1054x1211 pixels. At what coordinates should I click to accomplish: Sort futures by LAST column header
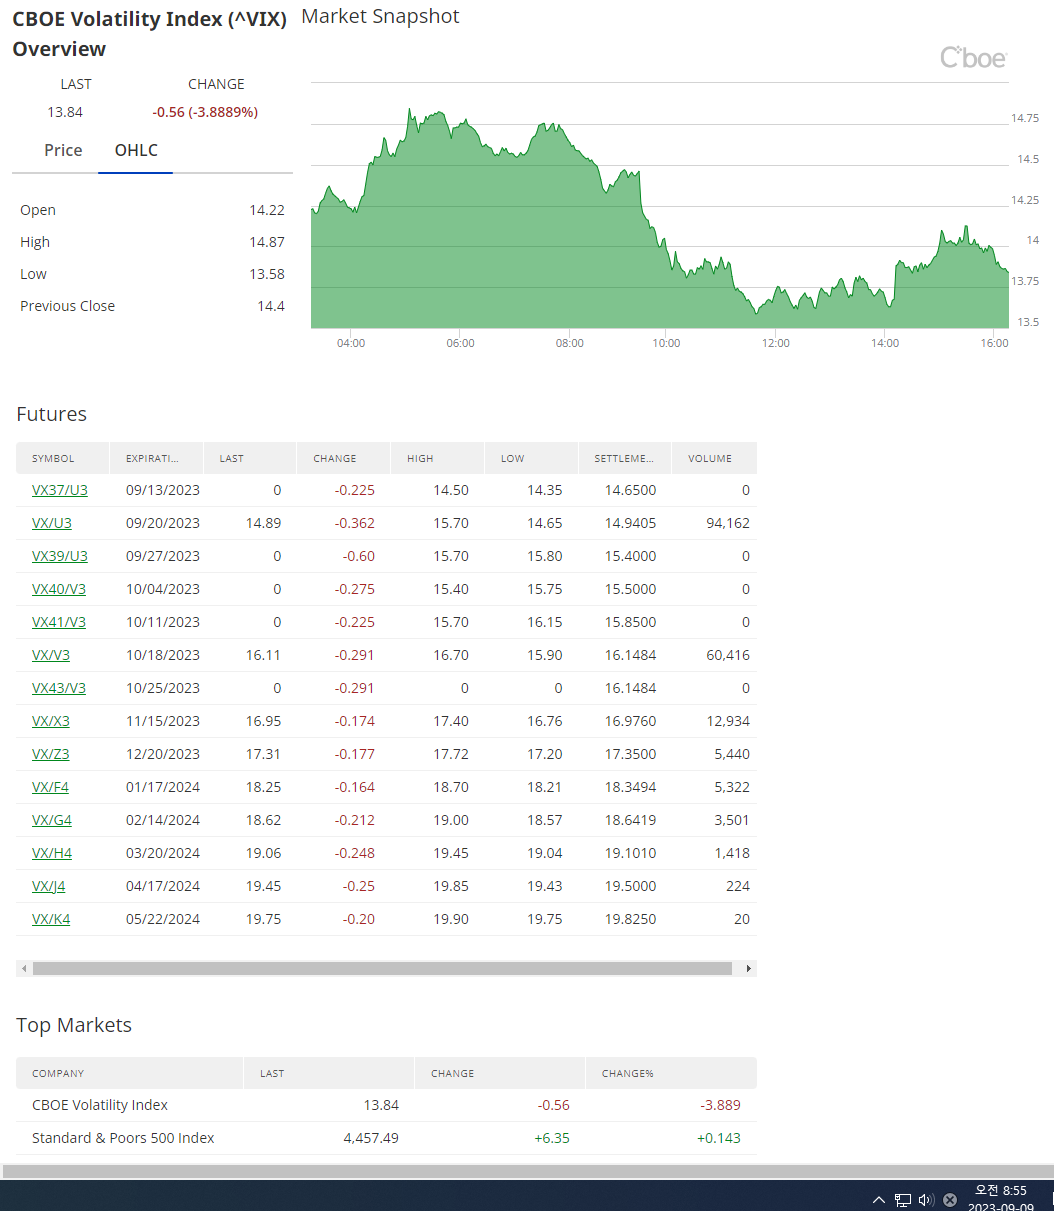(250, 458)
